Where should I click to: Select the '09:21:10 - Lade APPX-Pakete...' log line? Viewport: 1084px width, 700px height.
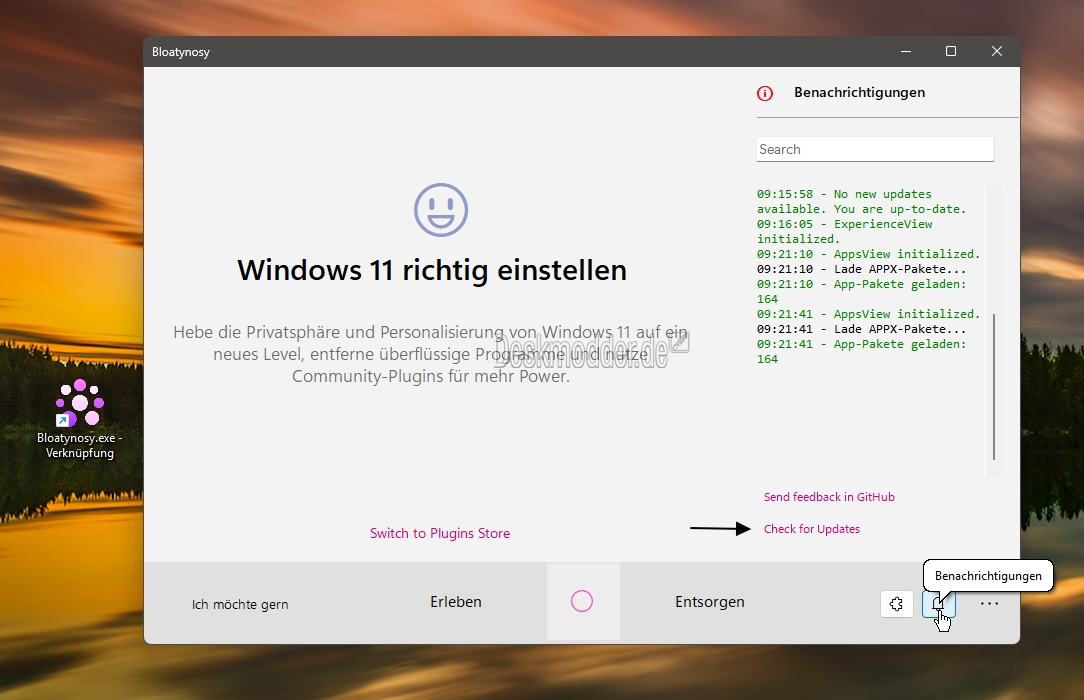[861, 269]
